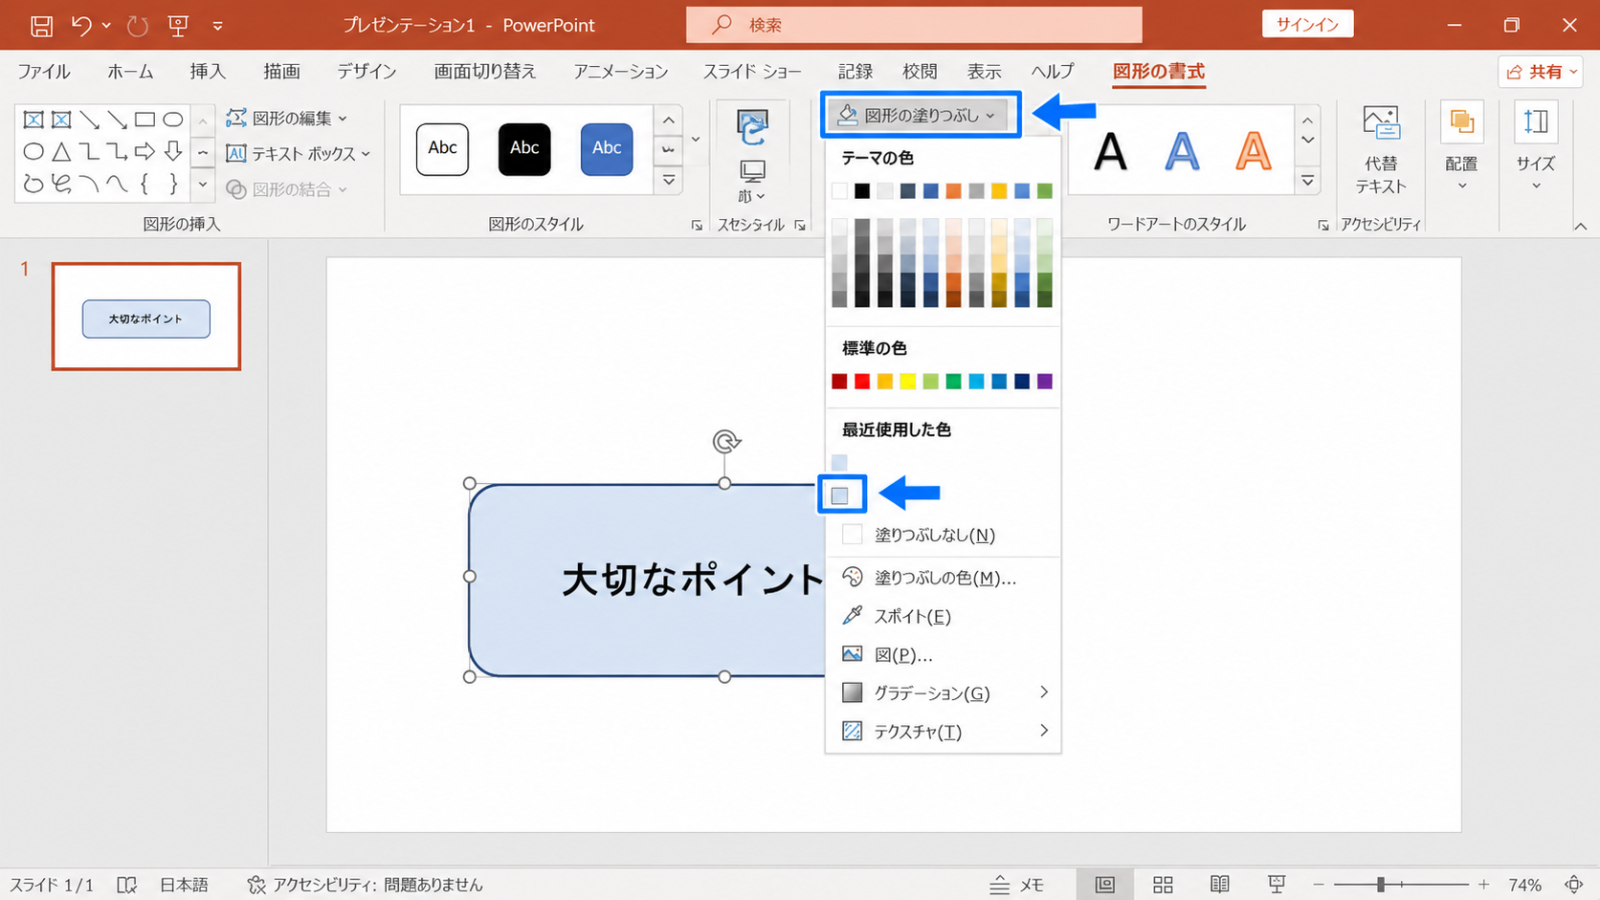The height and width of the screenshot is (900, 1600).
Task: Click the black A WordArt style
Action: pos(1110,152)
